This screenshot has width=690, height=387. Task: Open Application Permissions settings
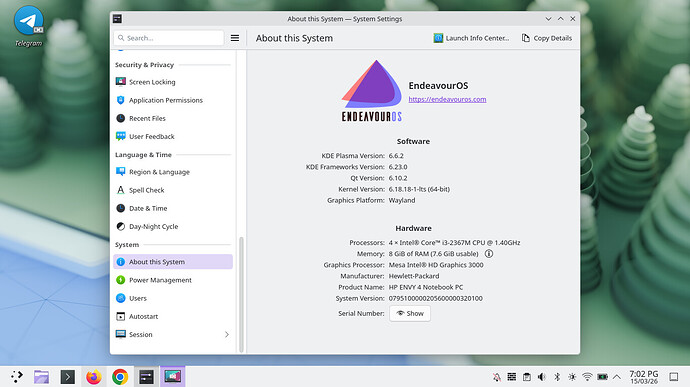(x=172, y=100)
